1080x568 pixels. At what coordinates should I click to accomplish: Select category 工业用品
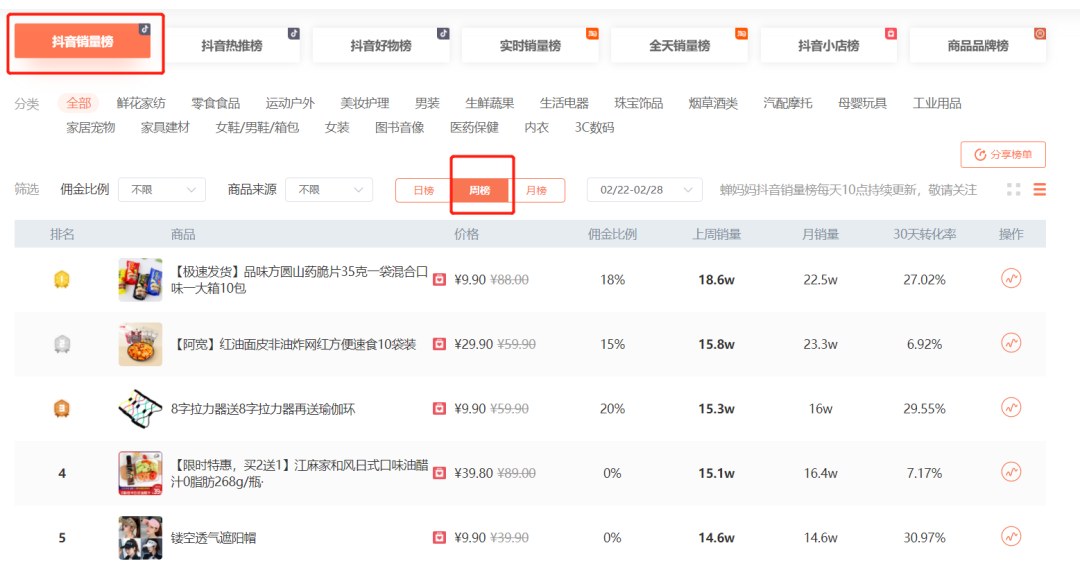(937, 103)
